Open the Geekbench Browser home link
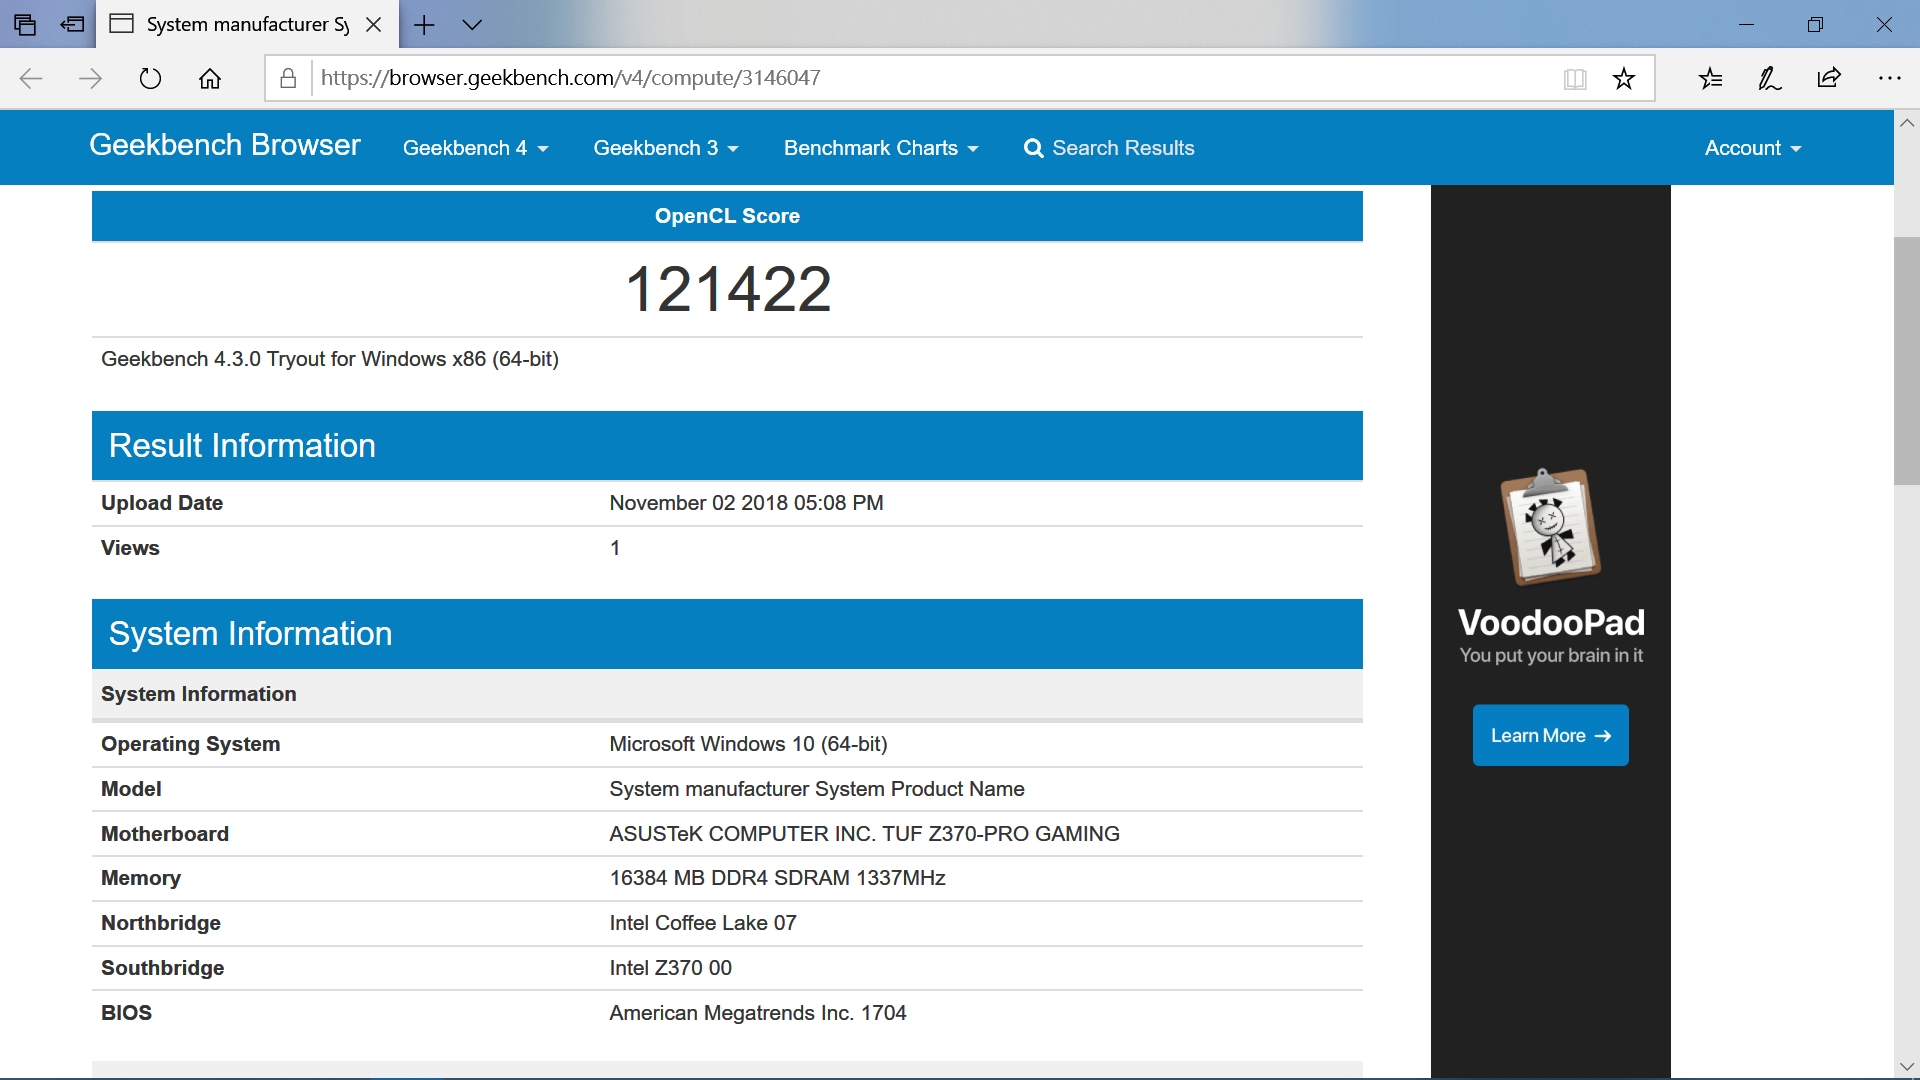1920x1080 pixels. click(x=225, y=146)
